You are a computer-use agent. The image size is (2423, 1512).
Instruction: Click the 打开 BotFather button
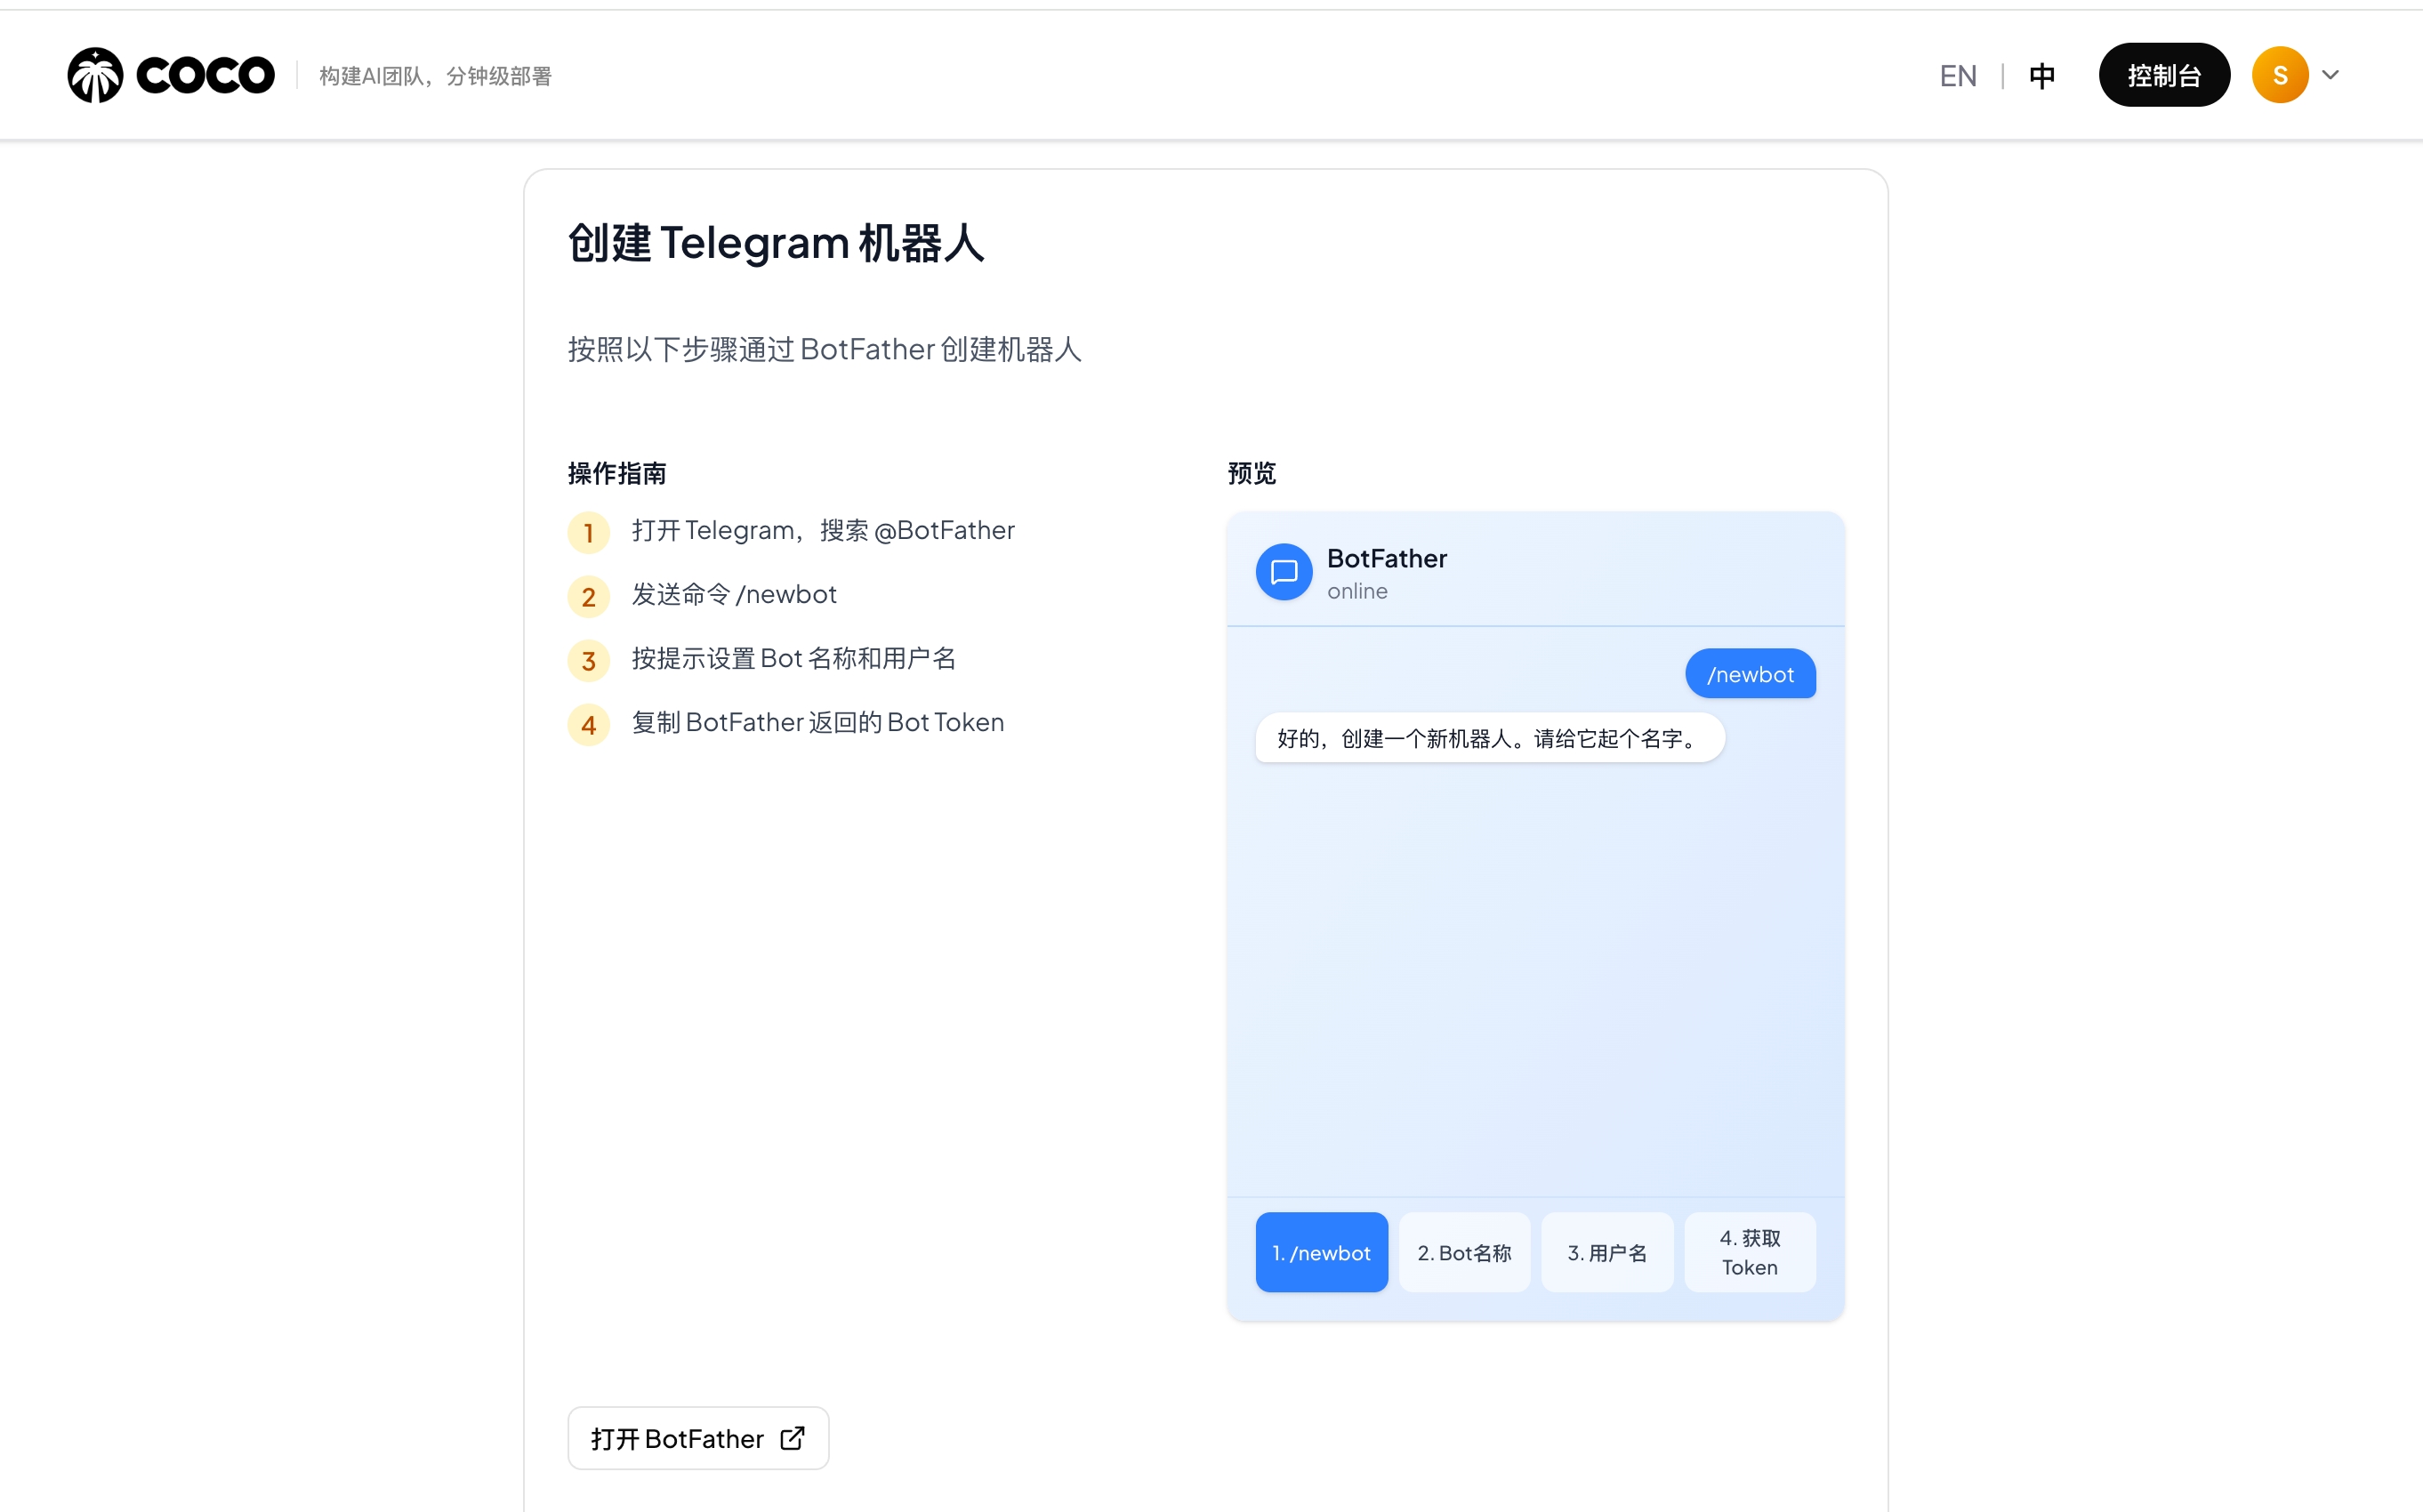coord(697,1437)
